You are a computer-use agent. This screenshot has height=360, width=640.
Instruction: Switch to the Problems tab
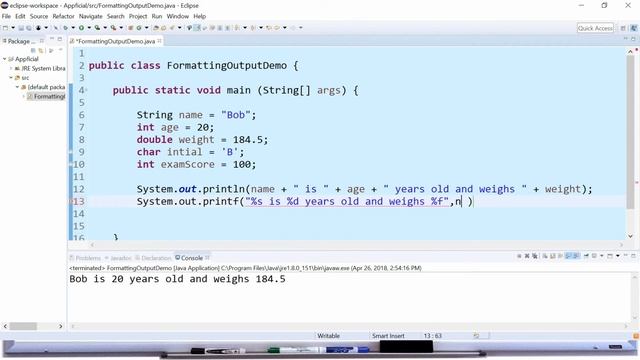tap(85, 258)
